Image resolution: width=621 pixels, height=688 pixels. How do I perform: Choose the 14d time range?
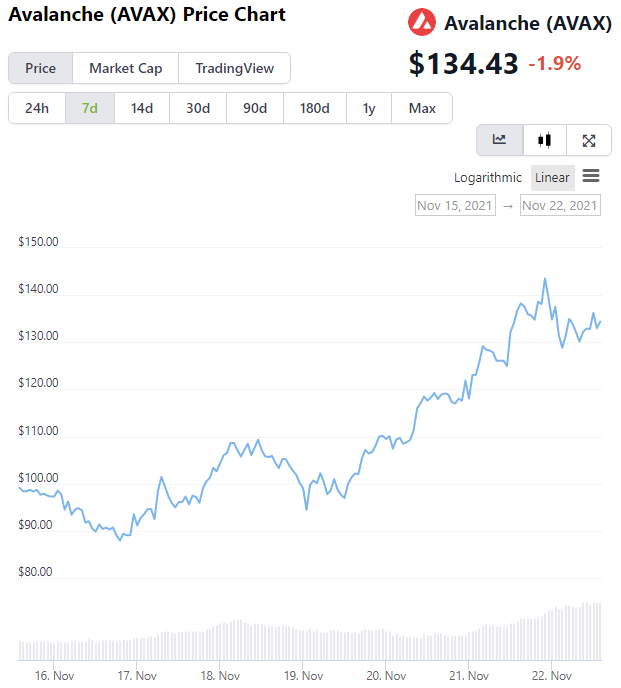[142, 108]
